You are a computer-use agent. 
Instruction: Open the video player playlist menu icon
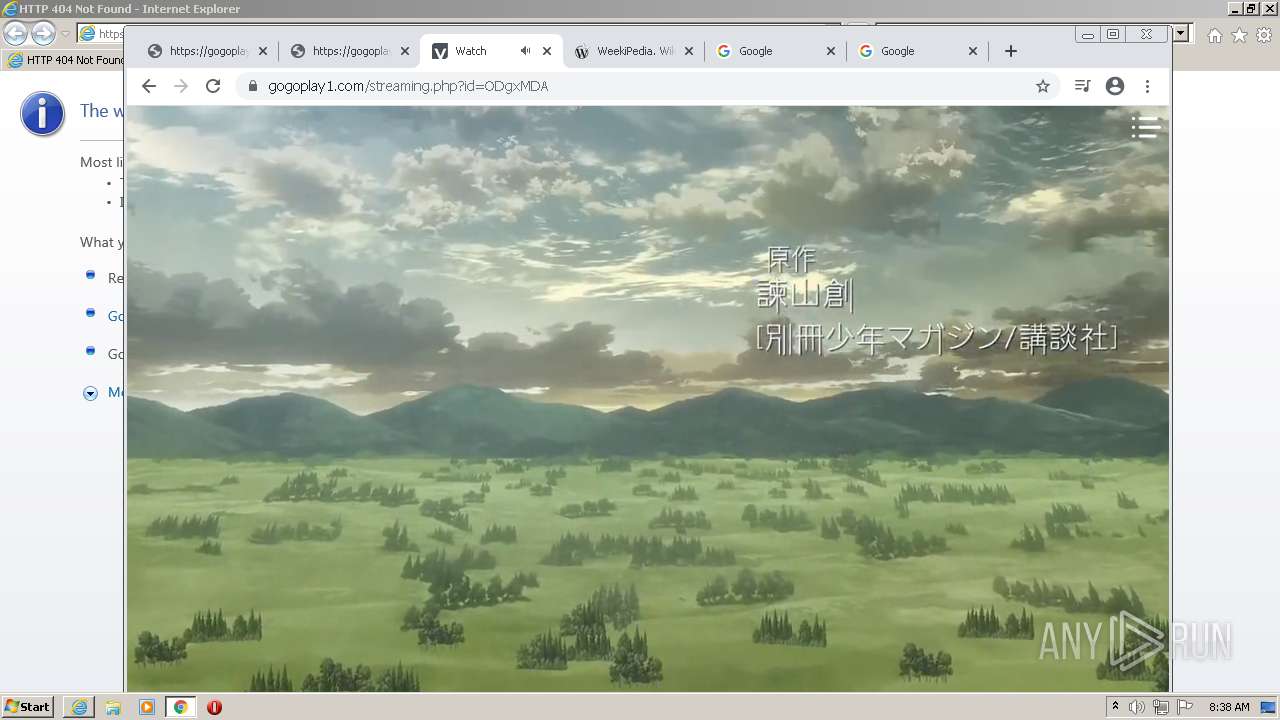pyautogui.click(x=1146, y=127)
